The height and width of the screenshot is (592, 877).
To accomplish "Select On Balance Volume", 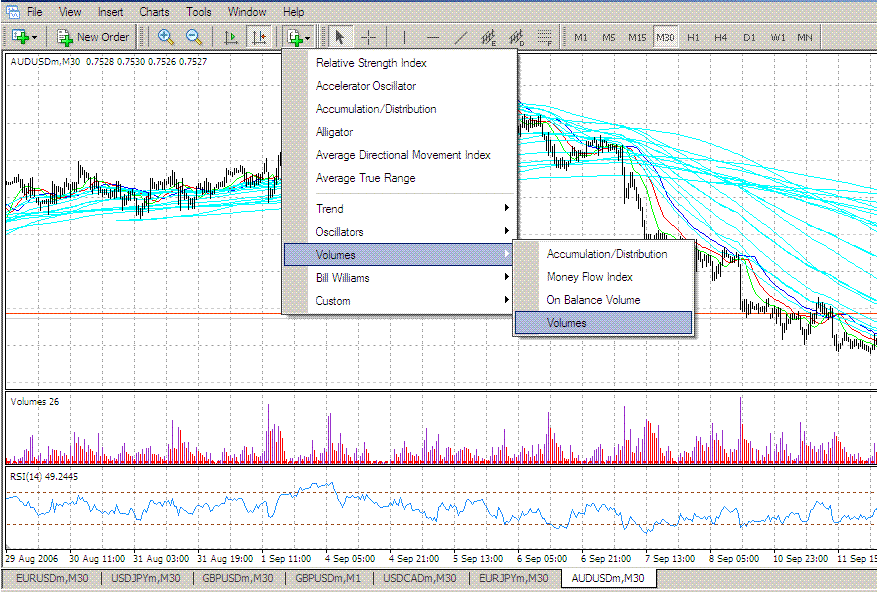I will [603, 300].
